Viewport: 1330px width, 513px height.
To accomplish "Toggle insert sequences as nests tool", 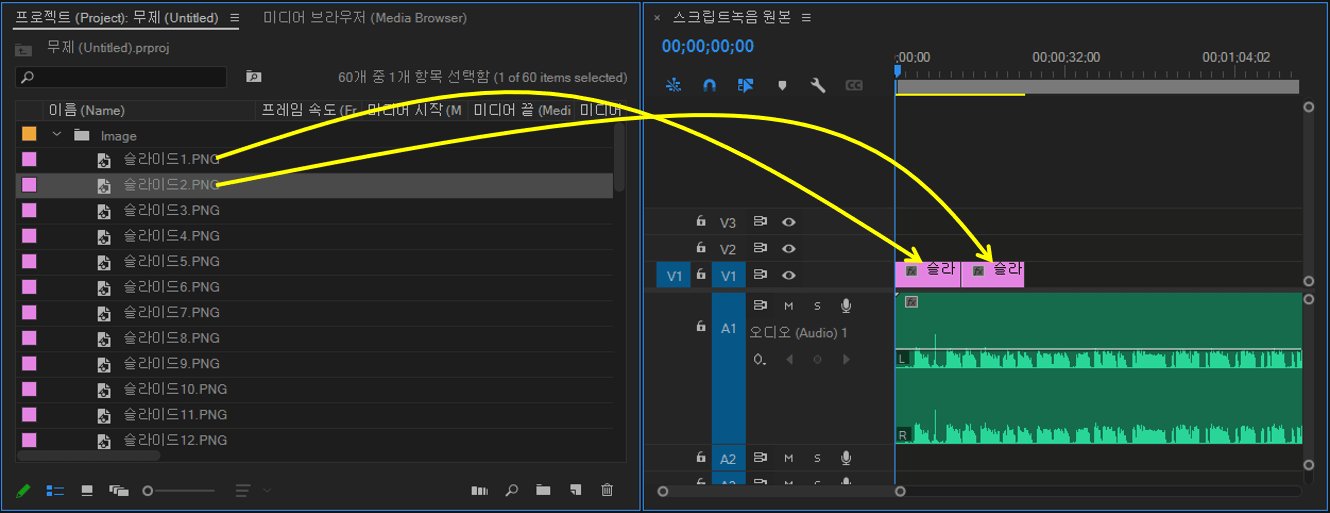I will pyautogui.click(x=673, y=86).
